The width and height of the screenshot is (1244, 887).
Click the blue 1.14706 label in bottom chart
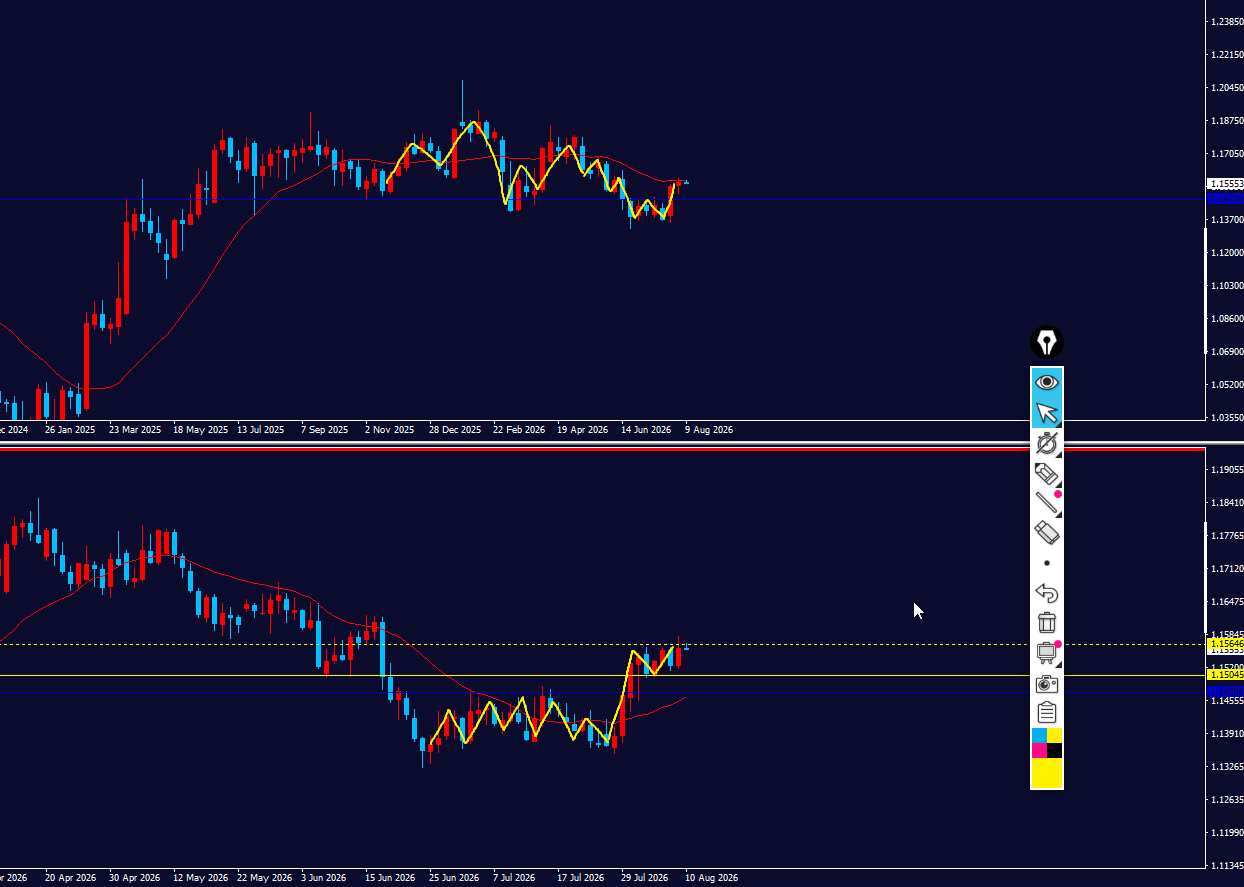coord(1226,691)
